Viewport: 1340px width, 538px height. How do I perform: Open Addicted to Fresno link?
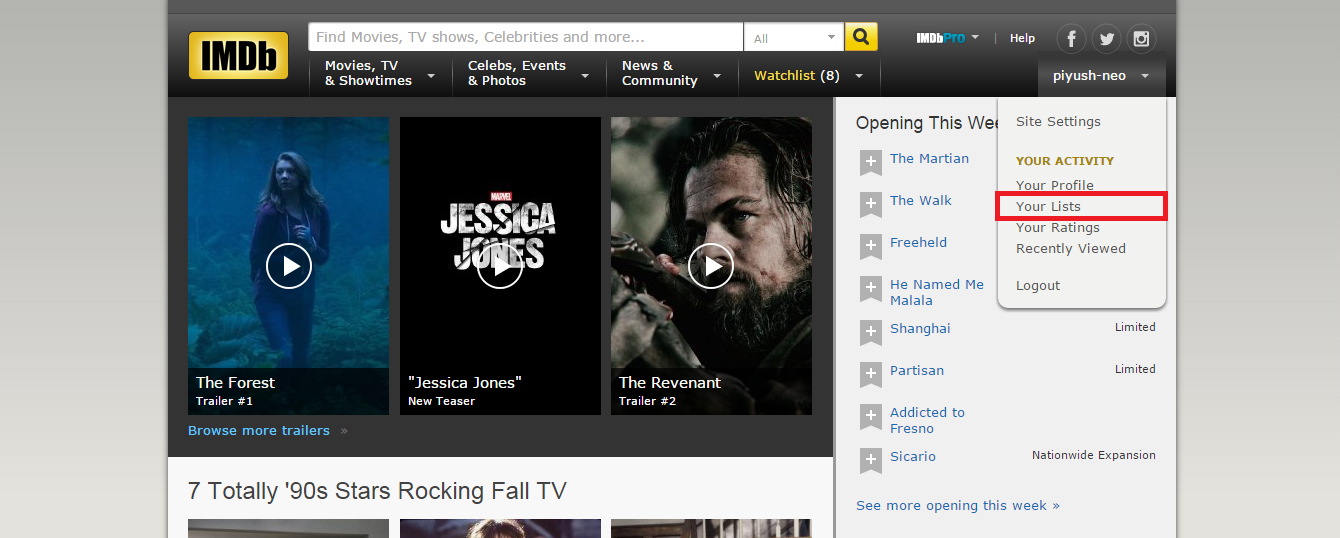(x=927, y=421)
